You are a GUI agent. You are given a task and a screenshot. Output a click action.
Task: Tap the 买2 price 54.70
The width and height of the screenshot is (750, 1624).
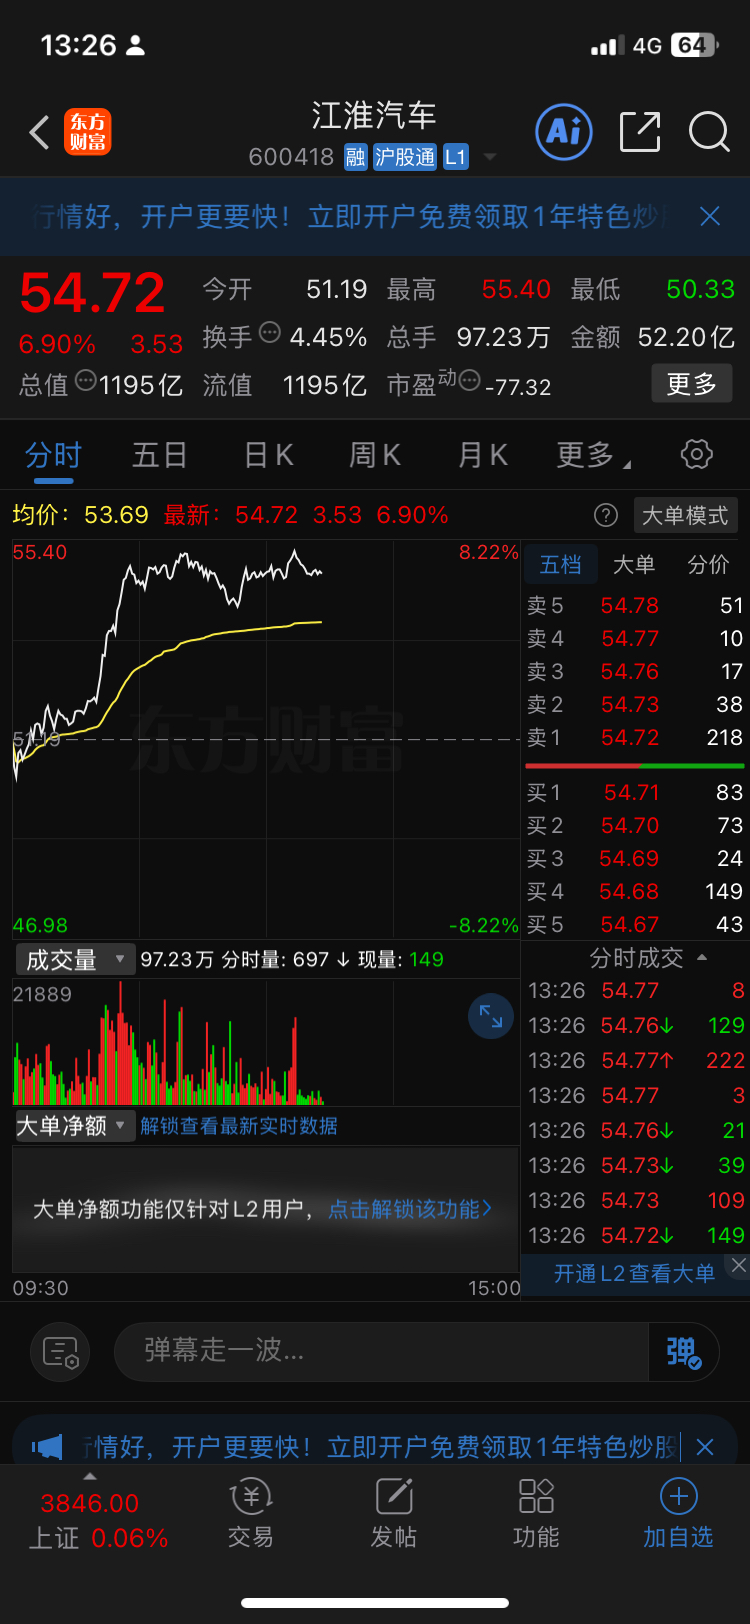point(630,825)
